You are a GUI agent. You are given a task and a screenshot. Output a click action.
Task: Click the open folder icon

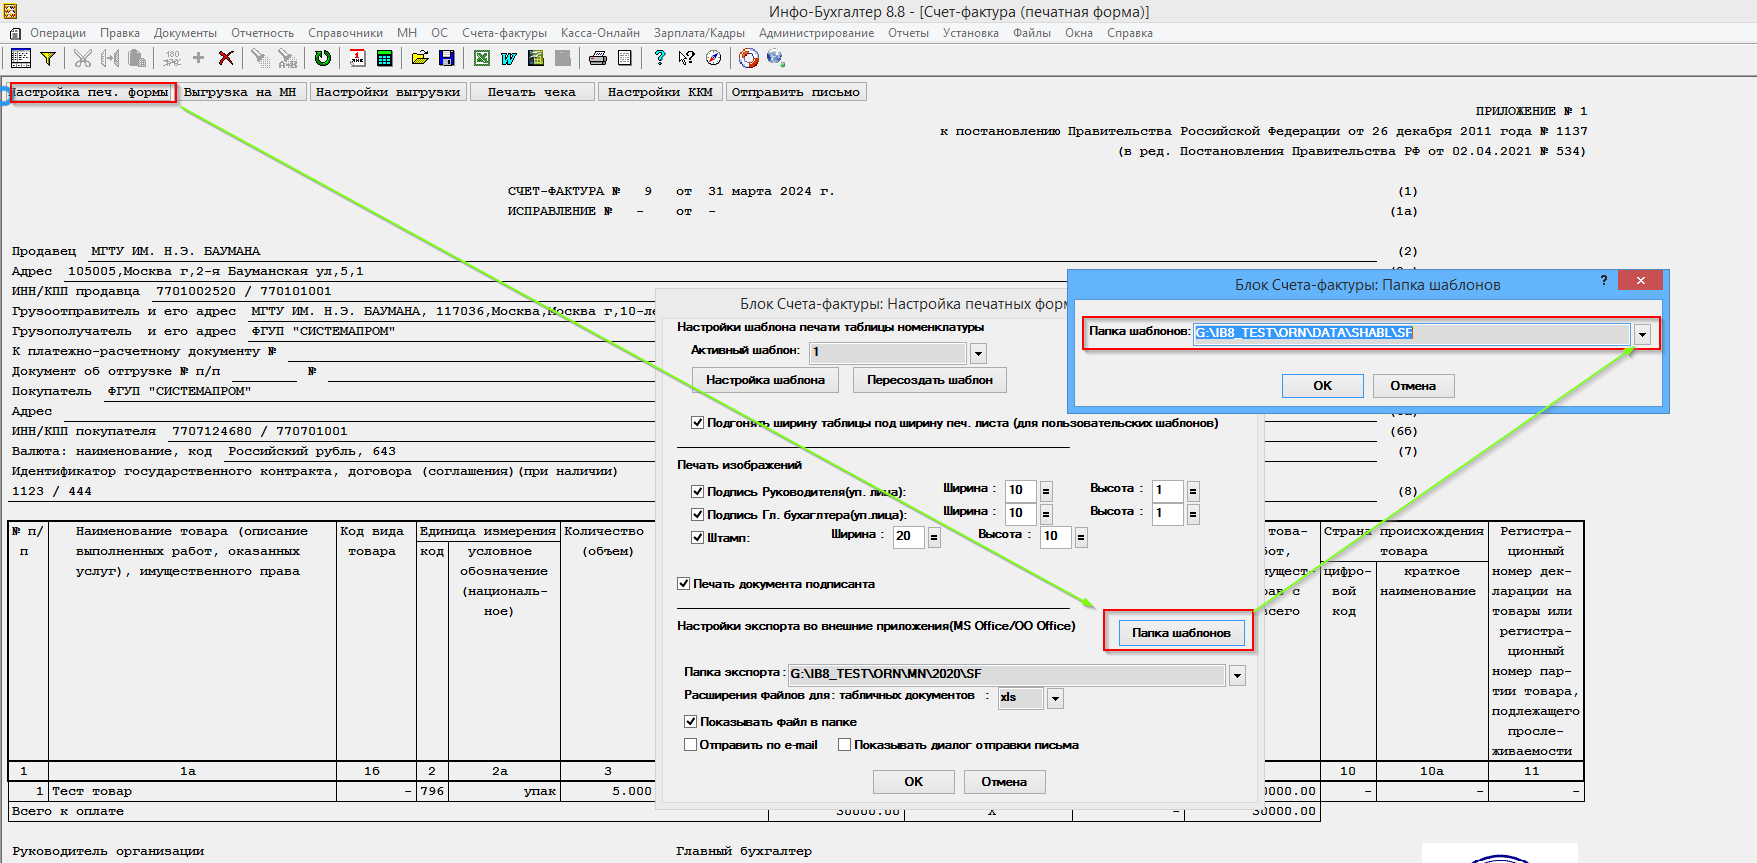420,58
